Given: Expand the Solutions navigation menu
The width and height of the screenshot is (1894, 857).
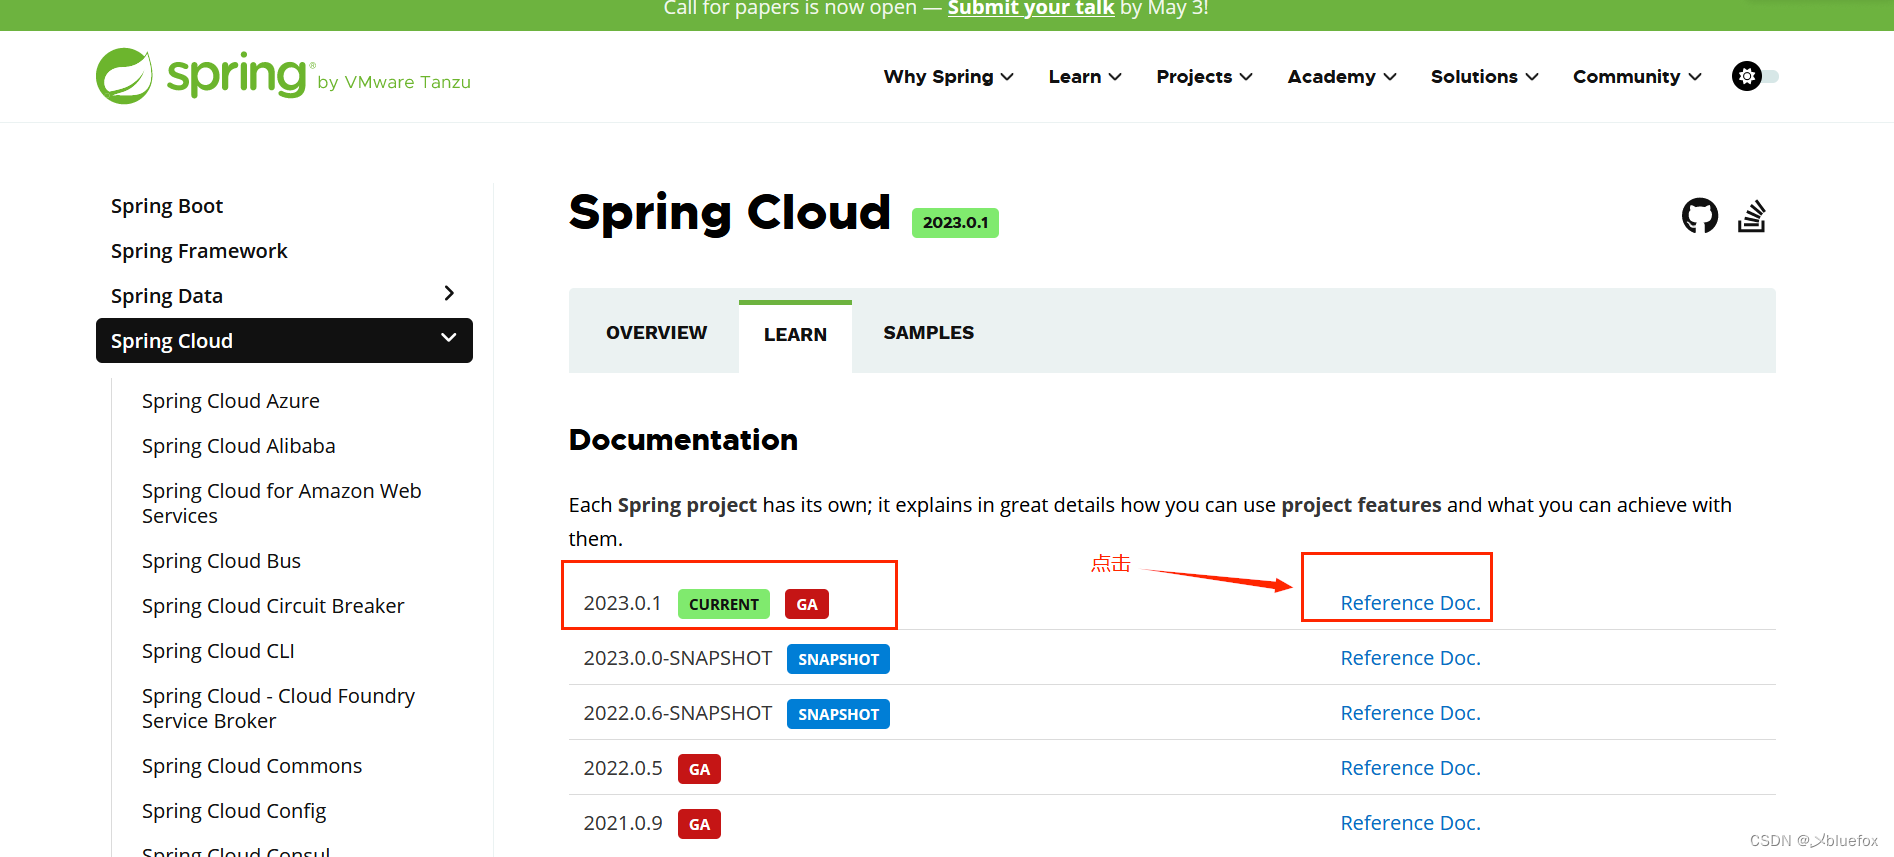Looking at the screenshot, I should [x=1484, y=77].
